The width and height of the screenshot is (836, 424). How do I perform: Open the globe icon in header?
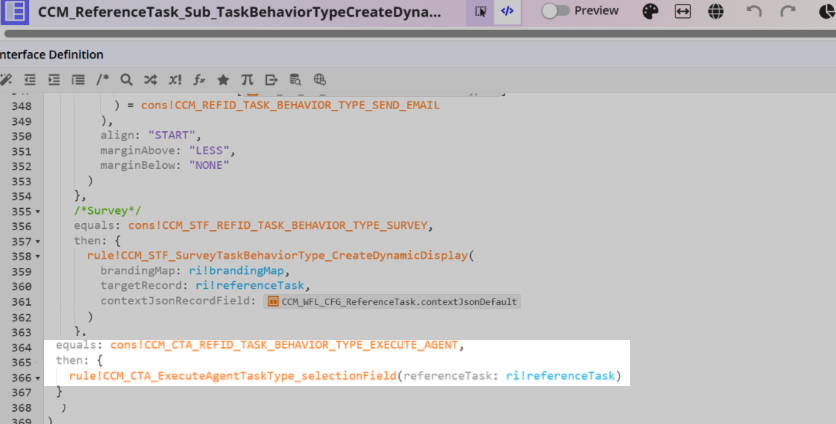tap(716, 11)
